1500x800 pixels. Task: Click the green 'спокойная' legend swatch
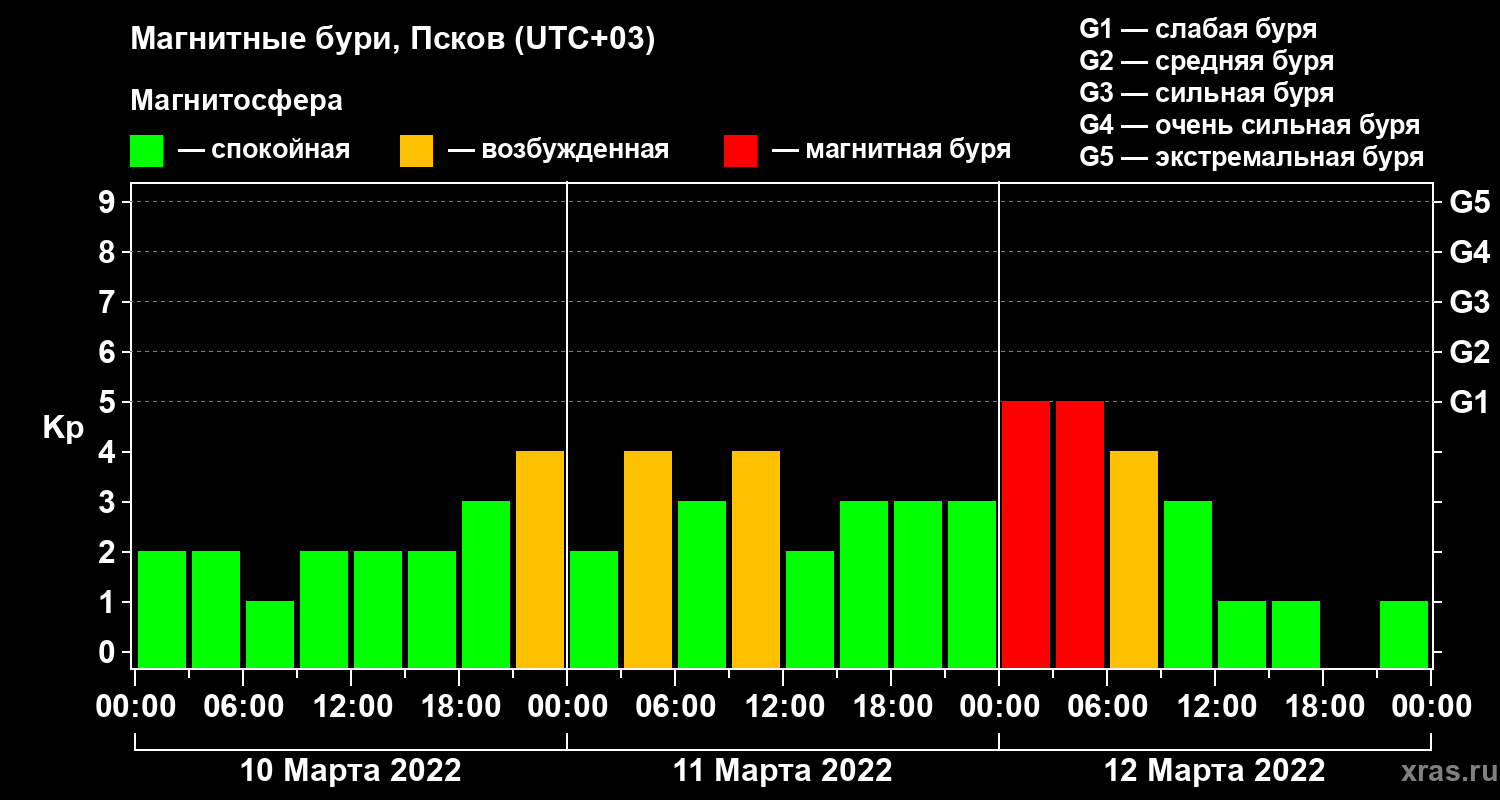point(146,151)
